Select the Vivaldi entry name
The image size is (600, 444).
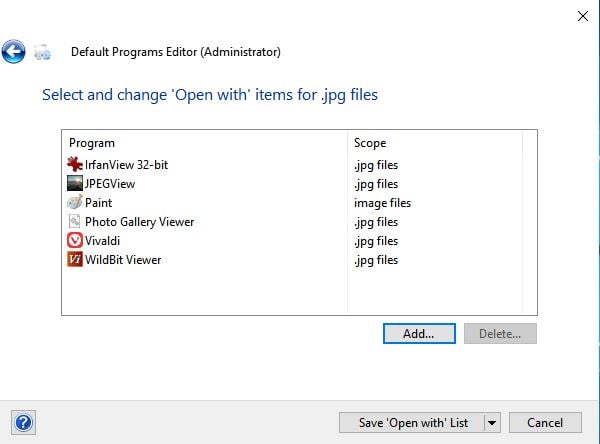click(x=102, y=241)
